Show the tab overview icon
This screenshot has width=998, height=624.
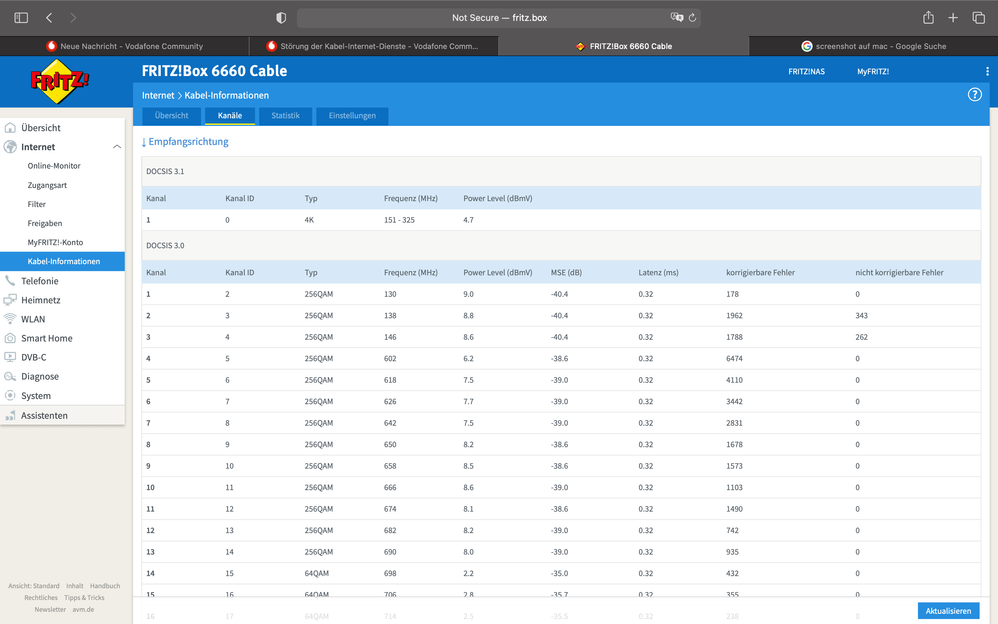[978, 18]
